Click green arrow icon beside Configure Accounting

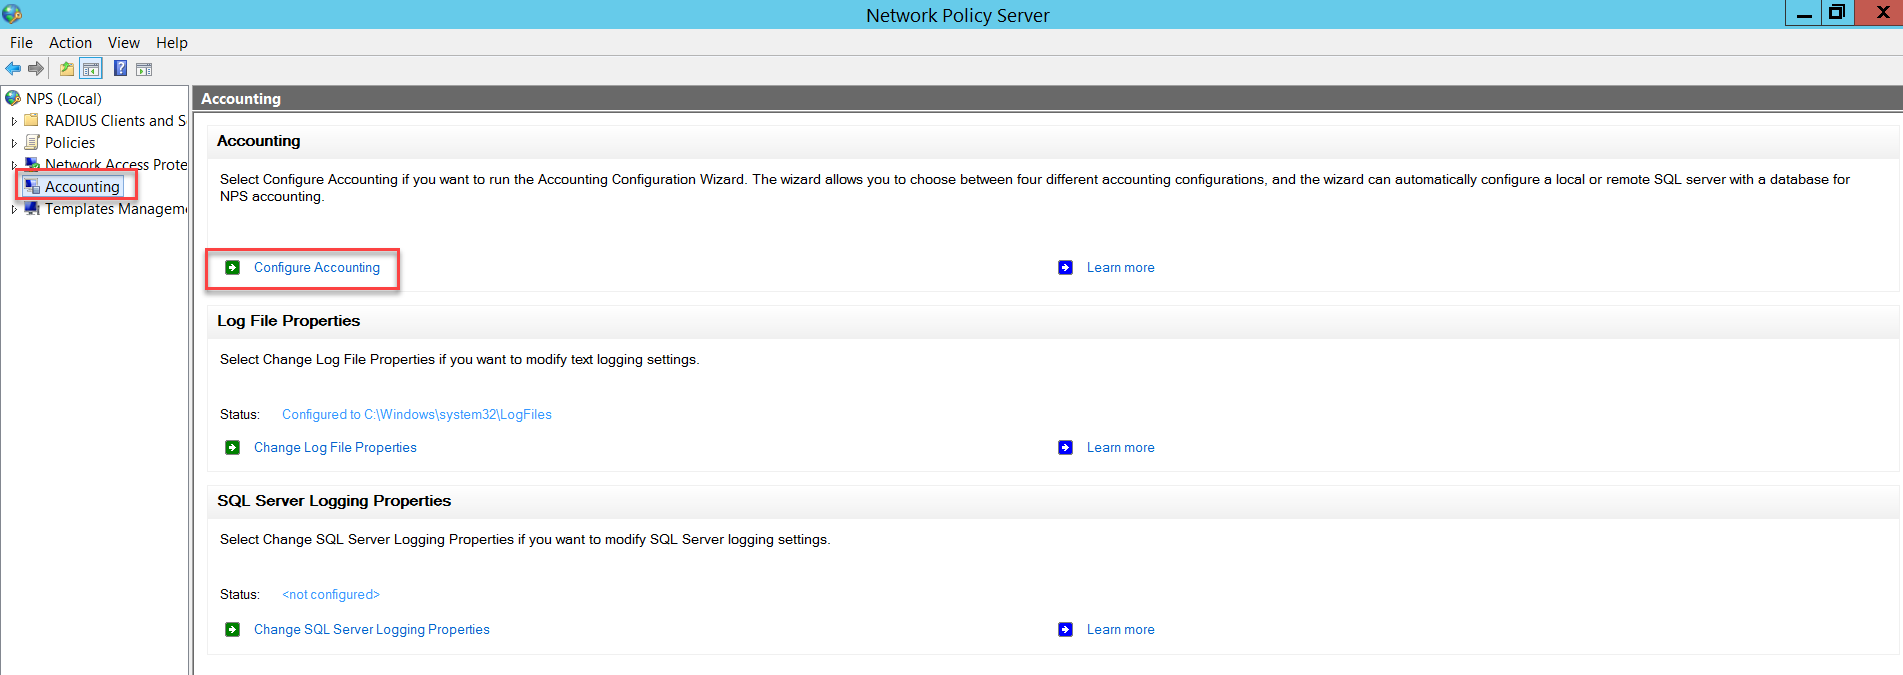point(232,267)
